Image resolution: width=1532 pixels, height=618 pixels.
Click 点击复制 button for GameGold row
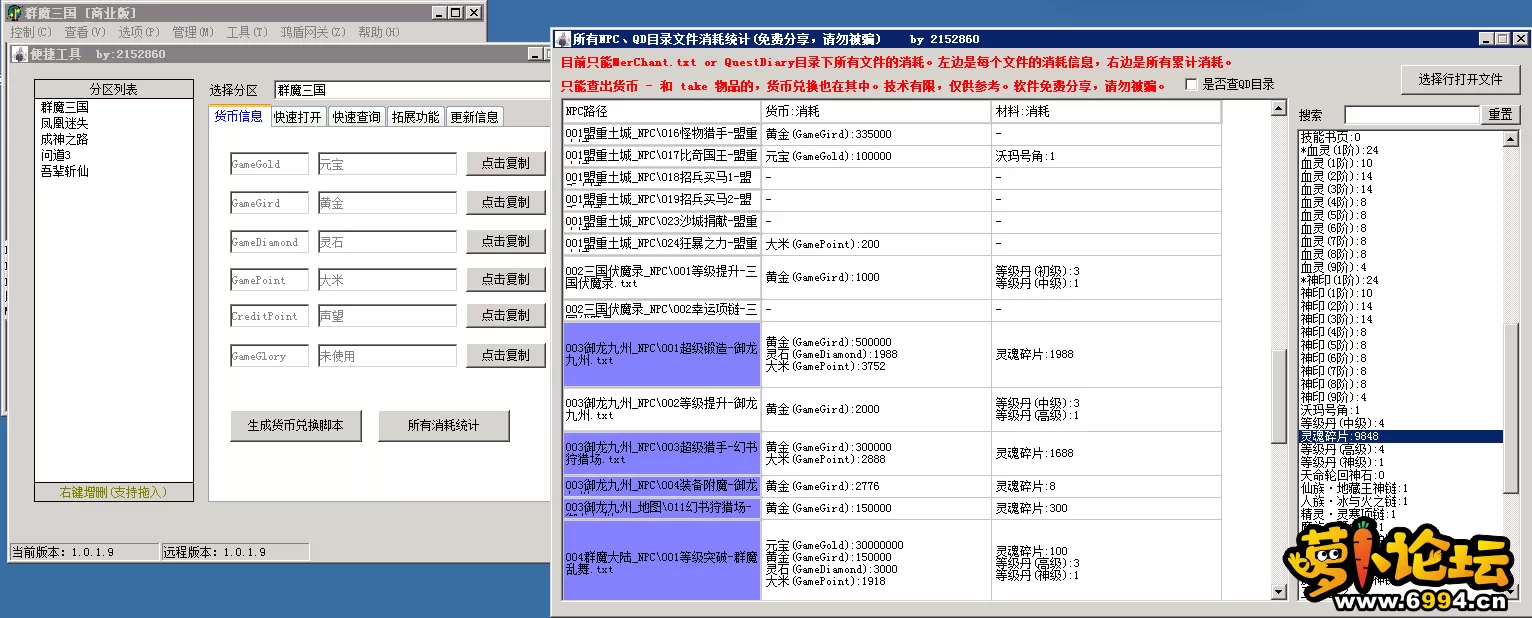pos(505,163)
